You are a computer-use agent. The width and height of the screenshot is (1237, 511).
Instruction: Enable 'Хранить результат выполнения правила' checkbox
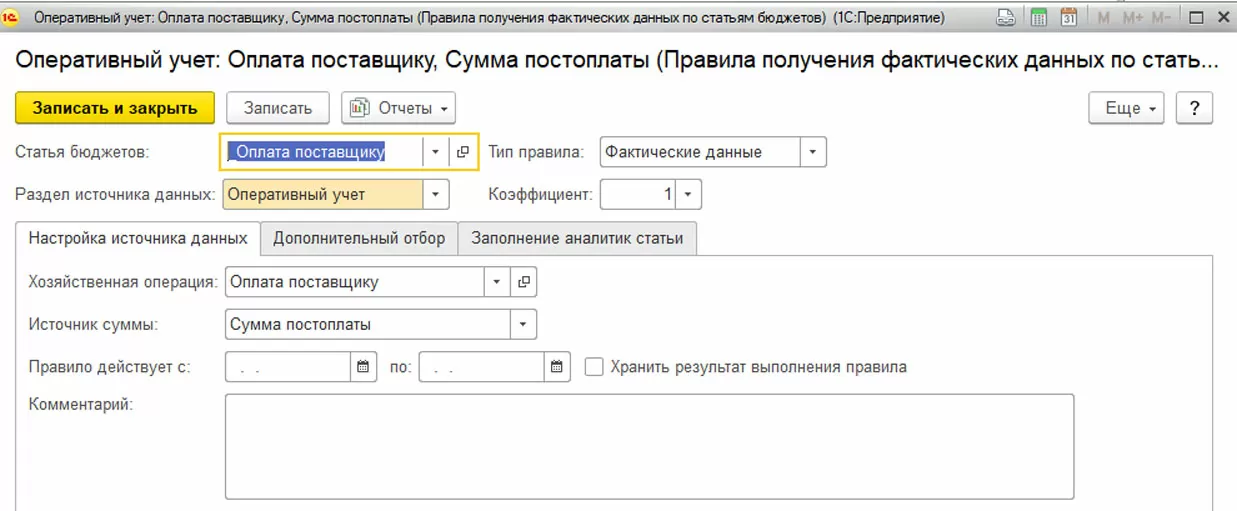coord(594,367)
